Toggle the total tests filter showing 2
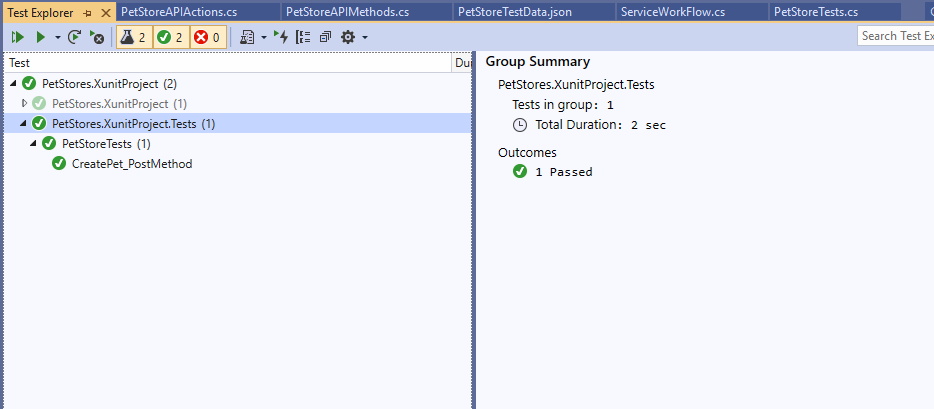 pos(134,38)
